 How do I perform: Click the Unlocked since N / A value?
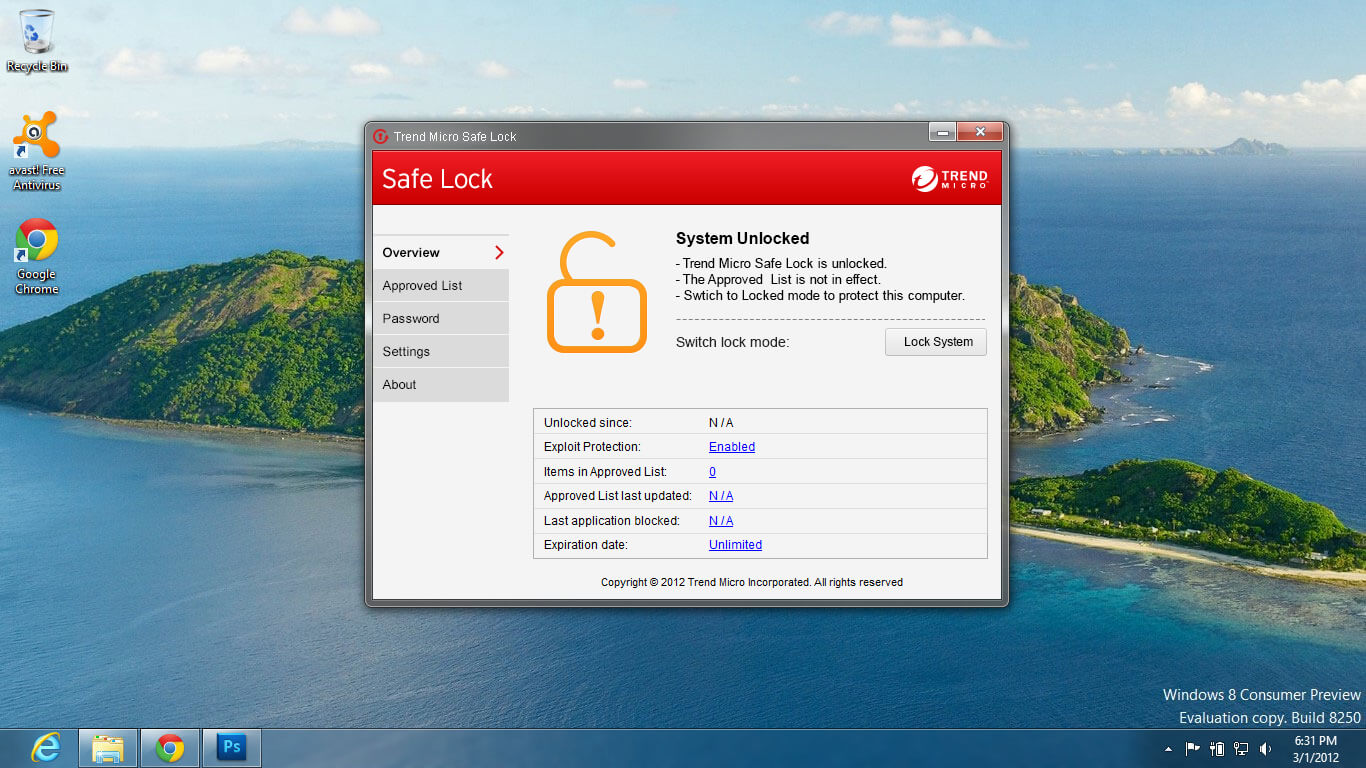pyautogui.click(x=721, y=423)
